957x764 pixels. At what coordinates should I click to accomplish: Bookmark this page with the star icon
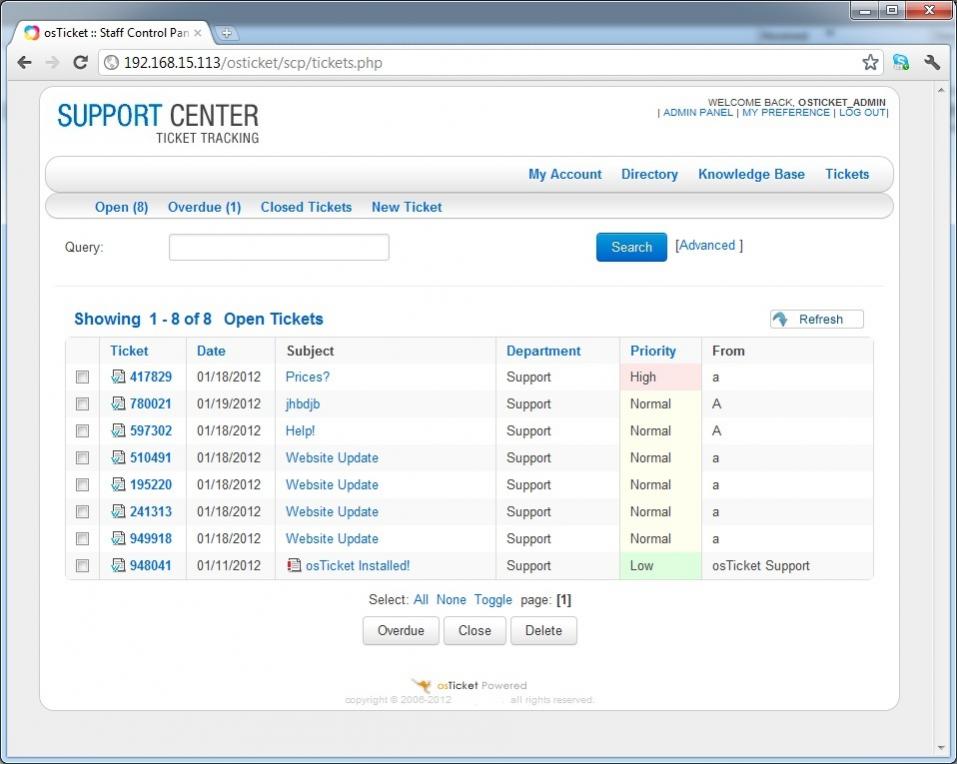pos(870,62)
